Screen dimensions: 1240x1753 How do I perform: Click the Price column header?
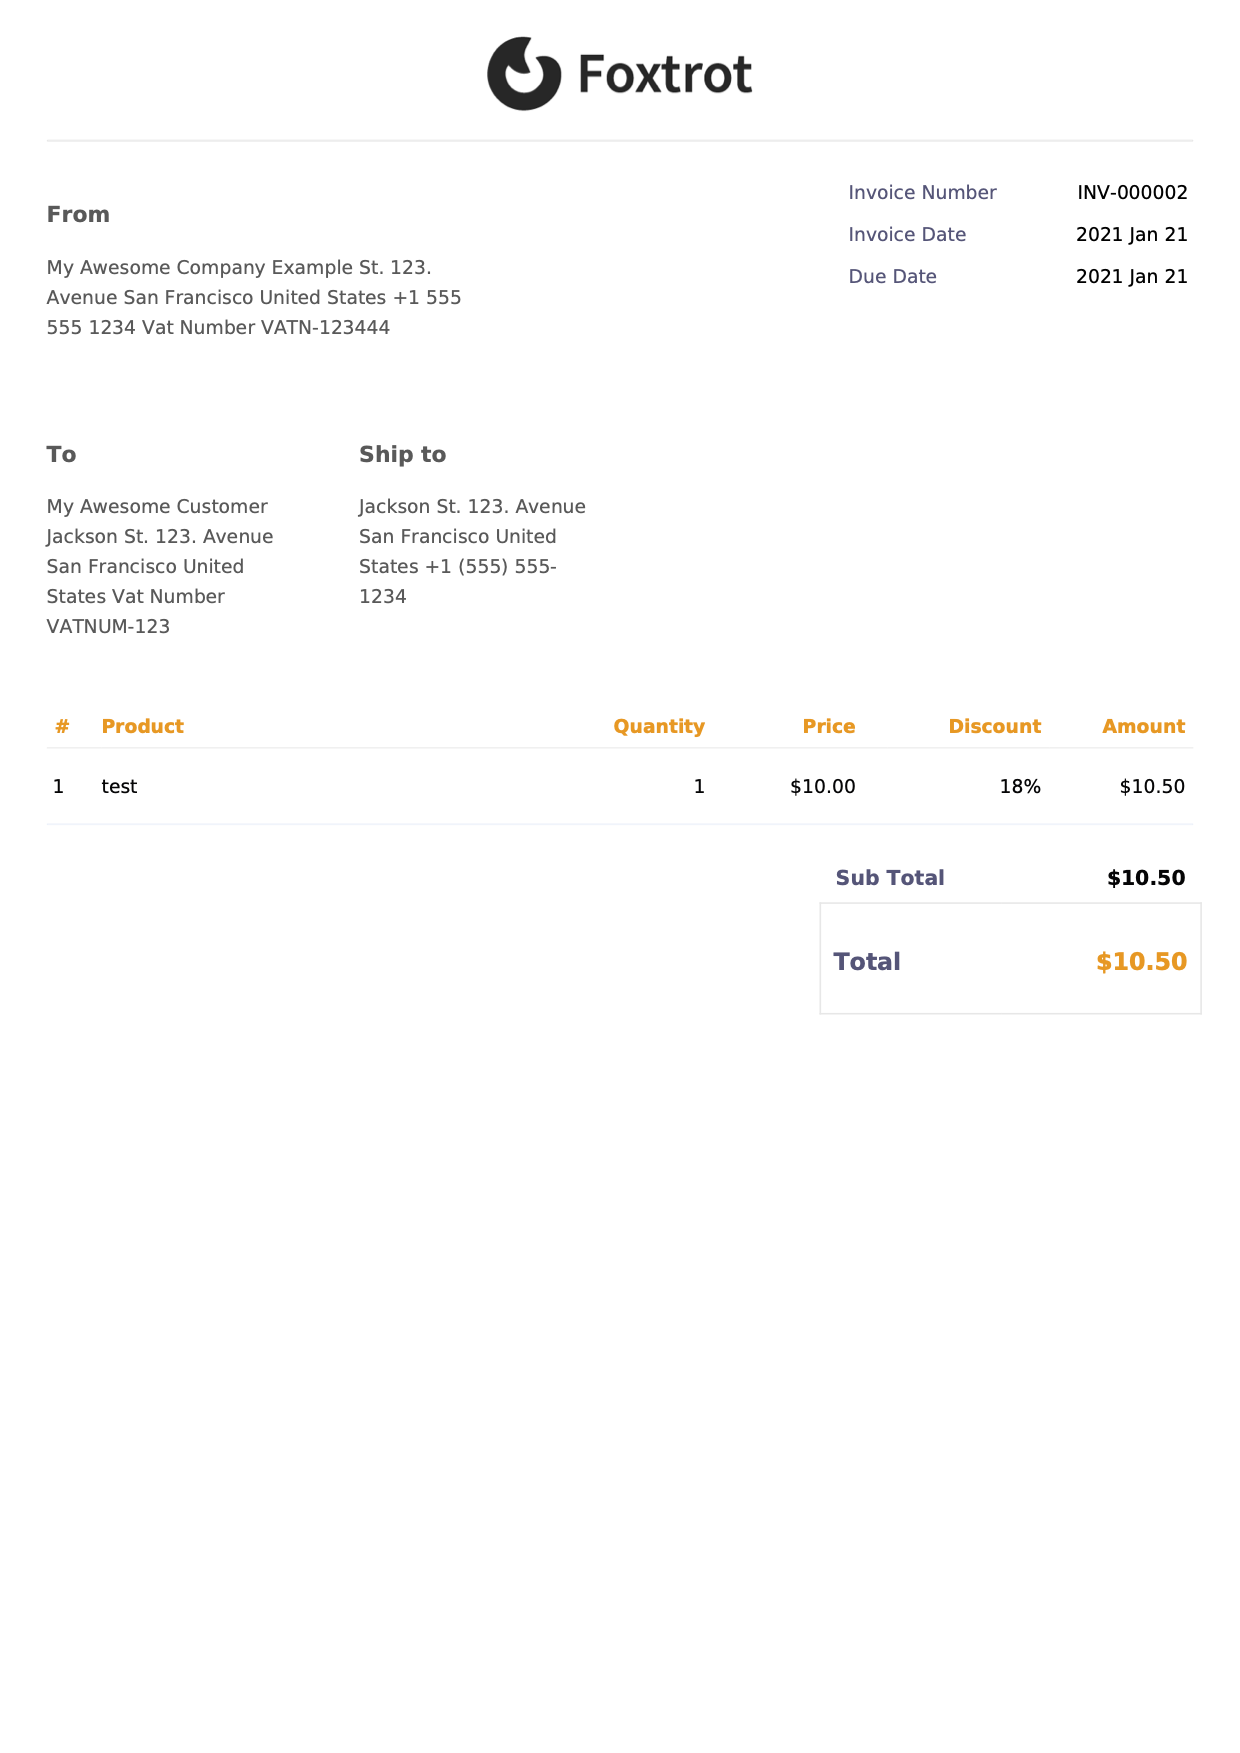(829, 726)
